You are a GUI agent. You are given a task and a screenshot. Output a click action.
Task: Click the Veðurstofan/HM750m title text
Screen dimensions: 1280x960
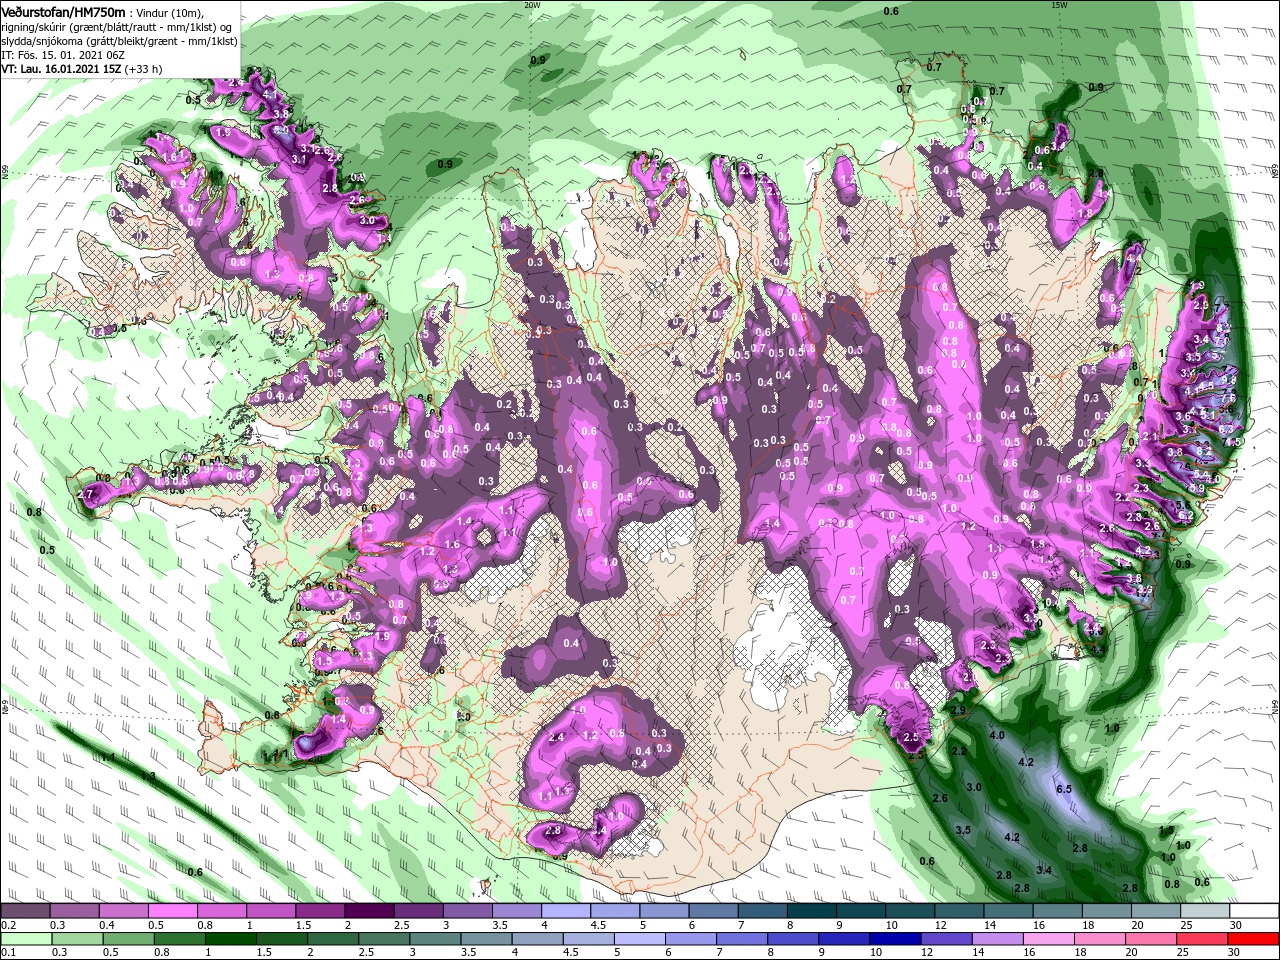tap(65, 11)
